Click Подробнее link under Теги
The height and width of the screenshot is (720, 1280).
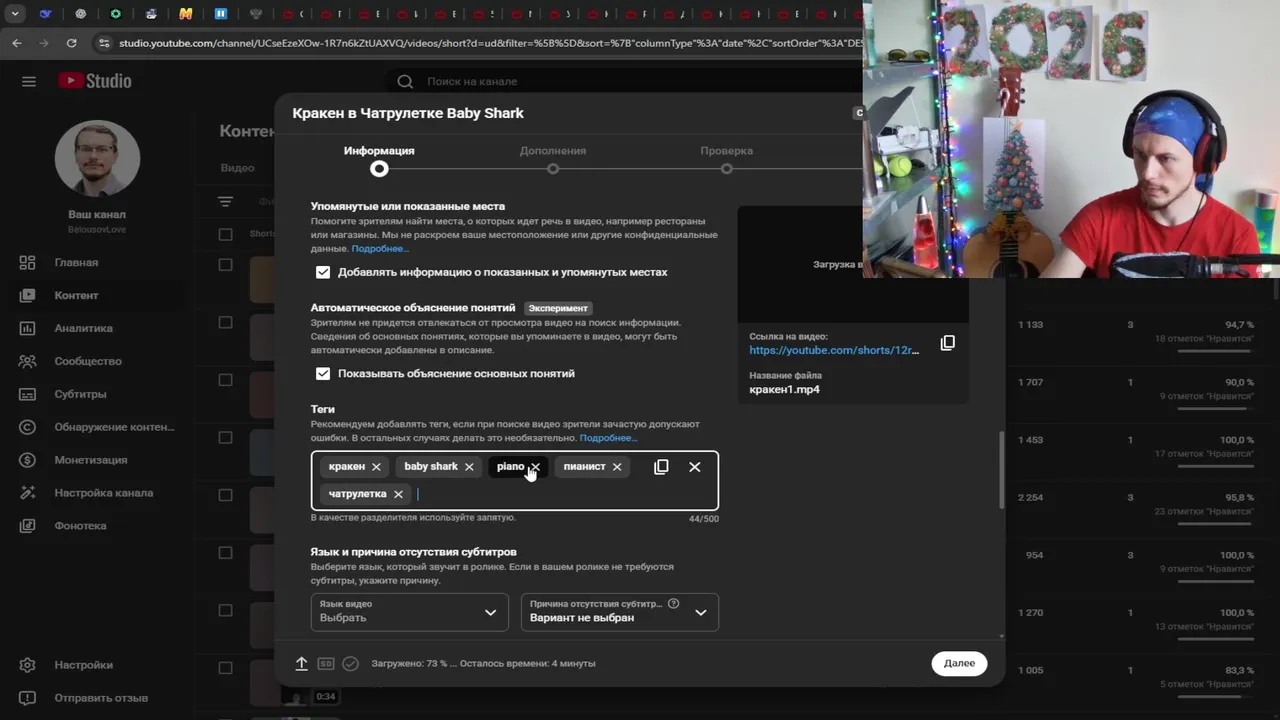pos(608,438)
